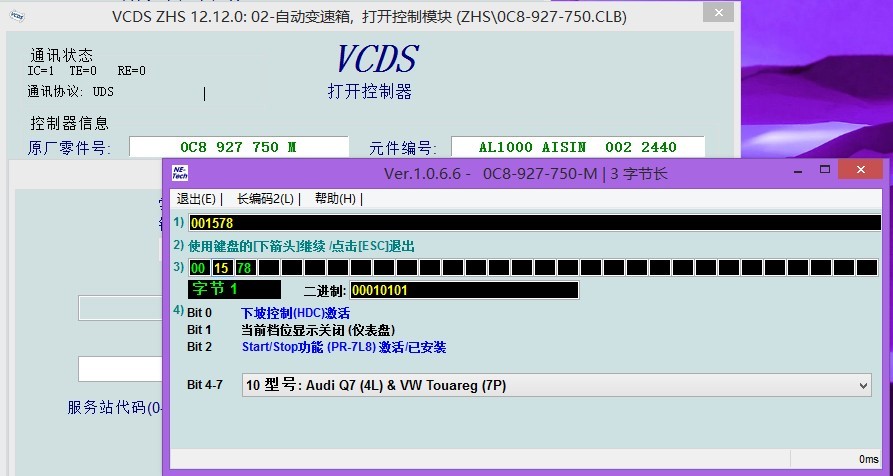Click the upper empty input box in VCDS window

(121, 308)
